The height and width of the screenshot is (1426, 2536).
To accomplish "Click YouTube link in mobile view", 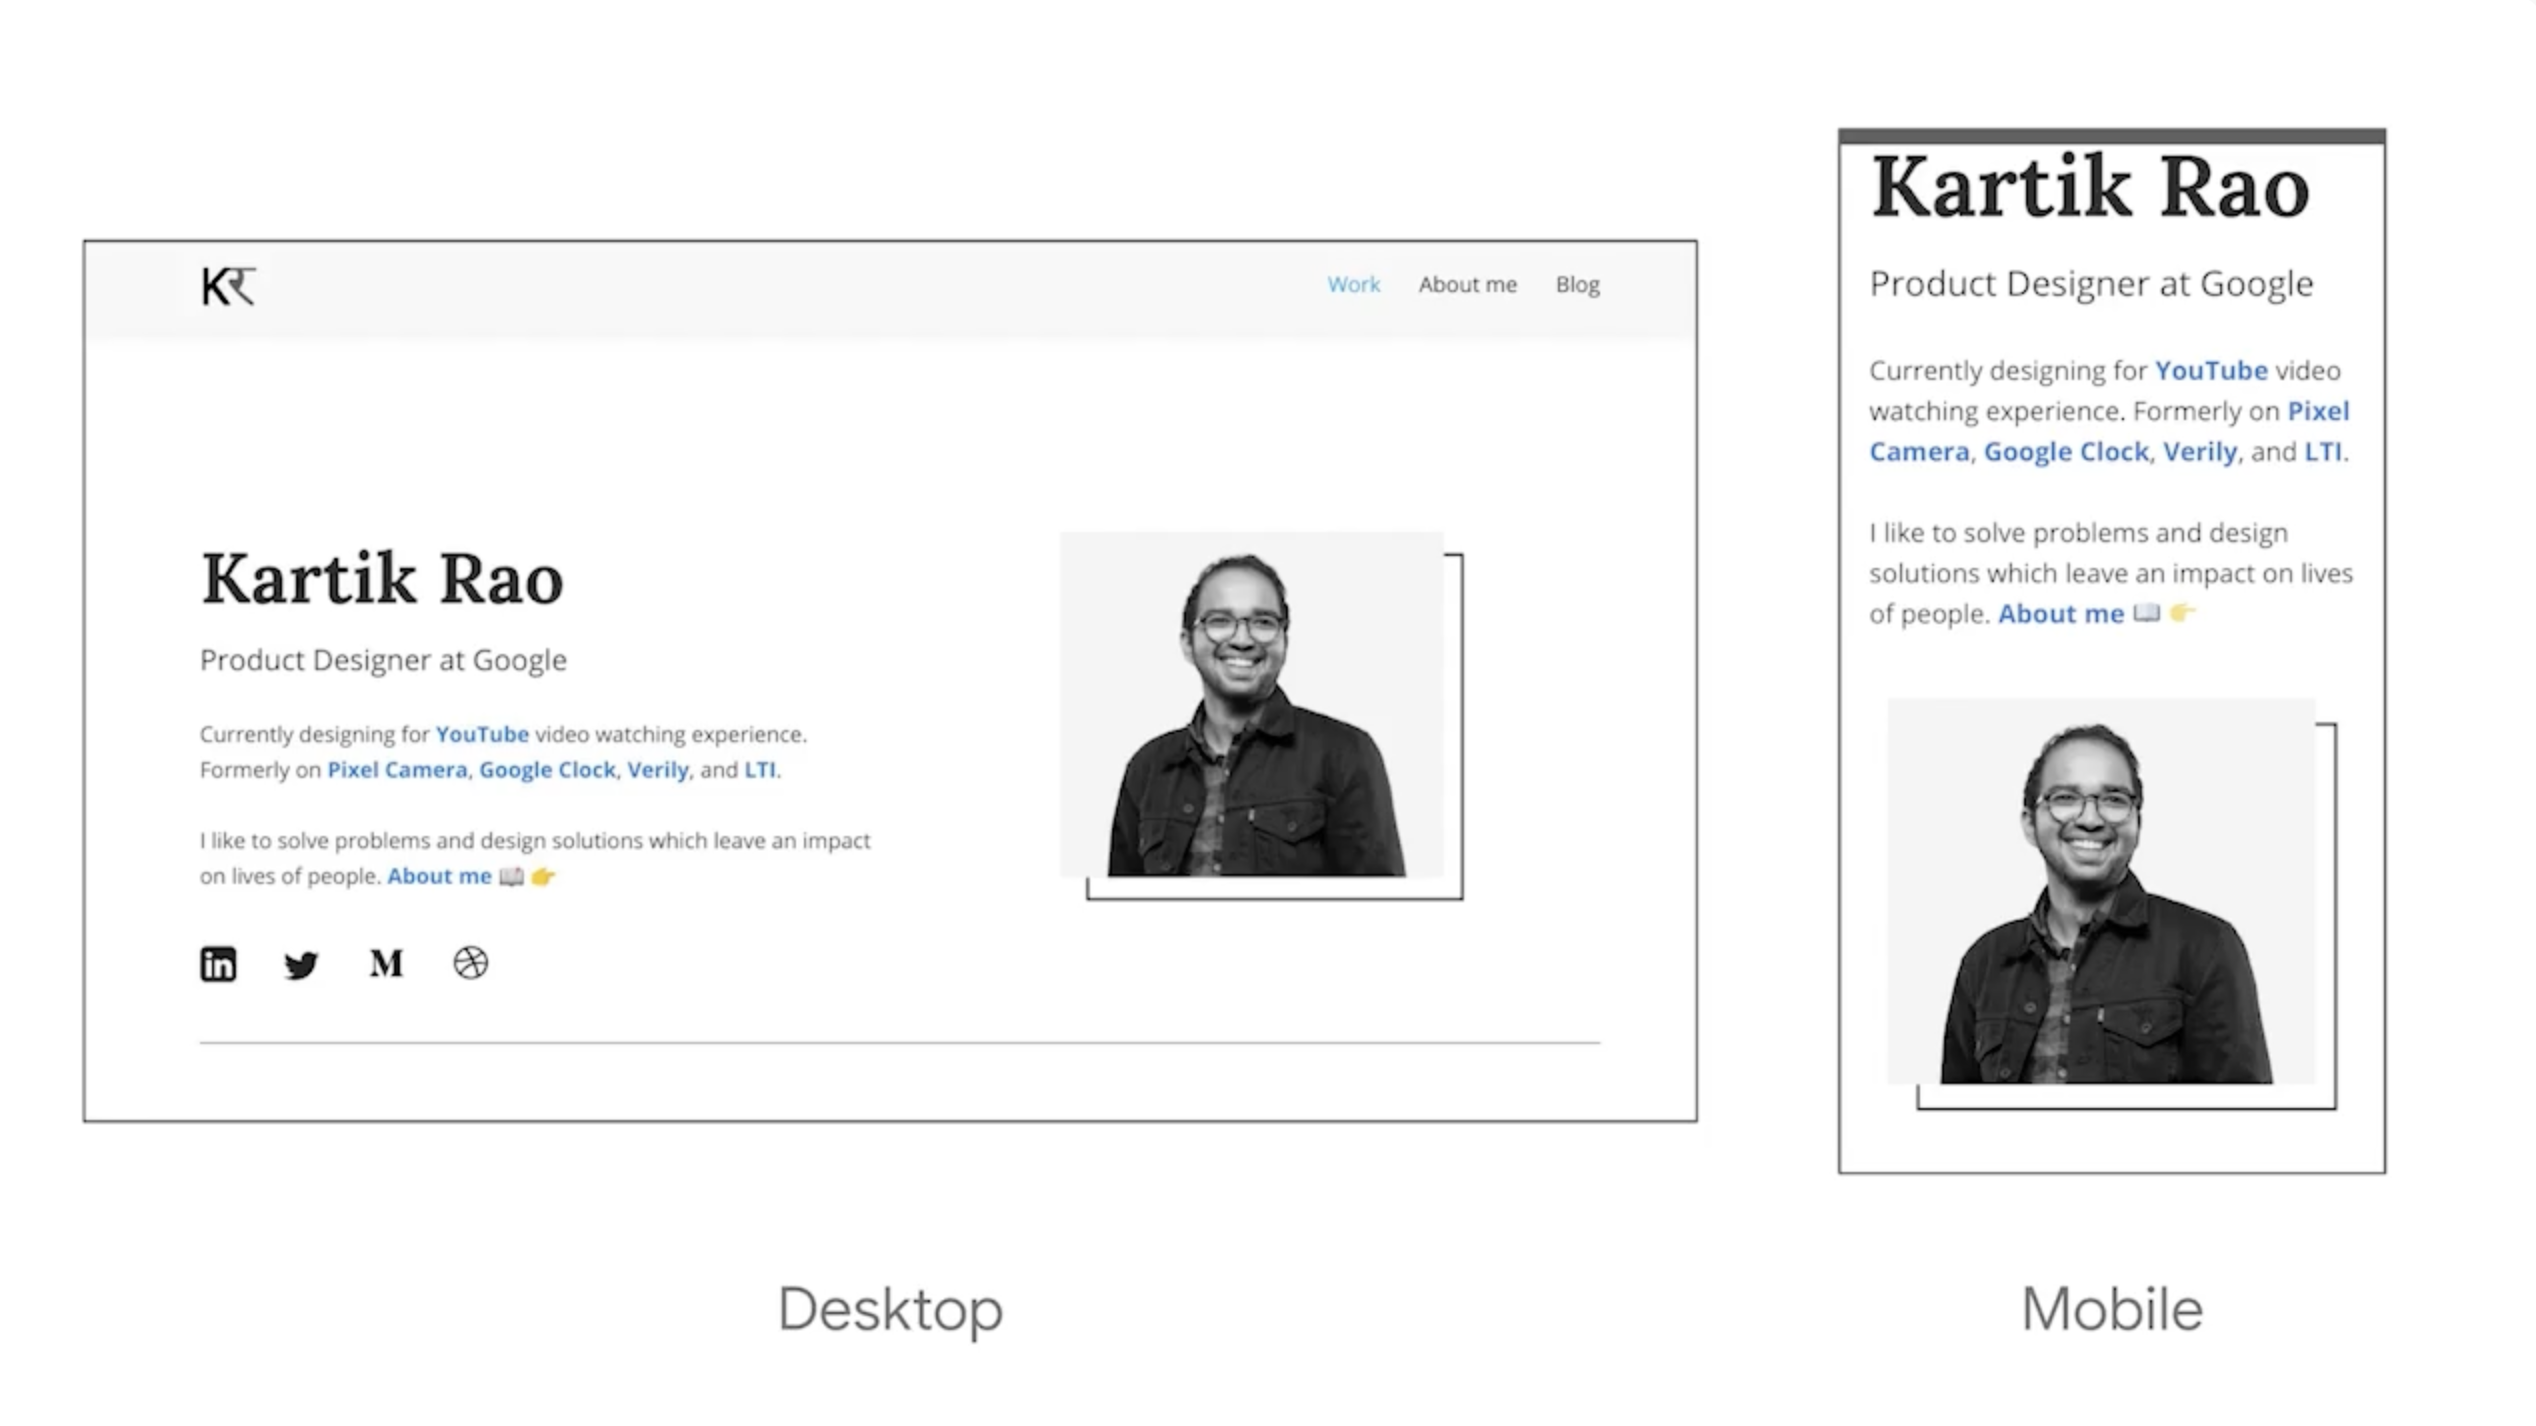I will [x=2210, y=371].
